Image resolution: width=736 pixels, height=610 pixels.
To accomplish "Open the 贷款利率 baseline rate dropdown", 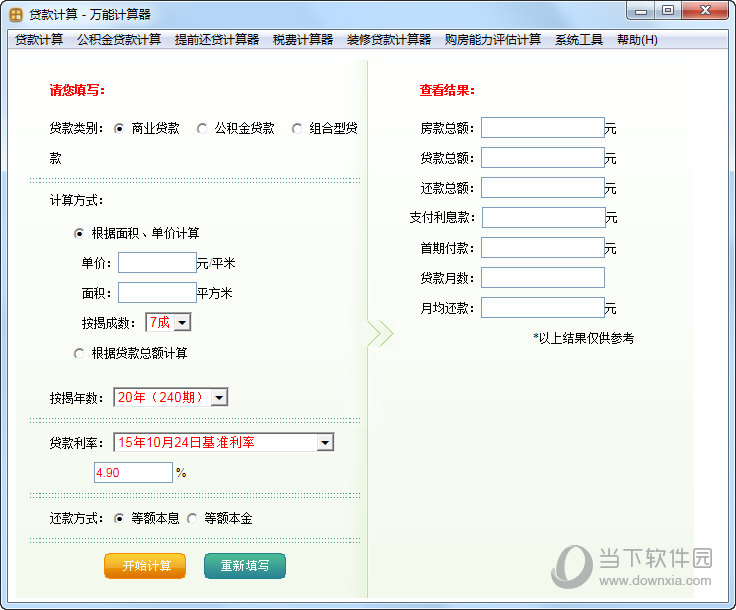I will 224,442.
